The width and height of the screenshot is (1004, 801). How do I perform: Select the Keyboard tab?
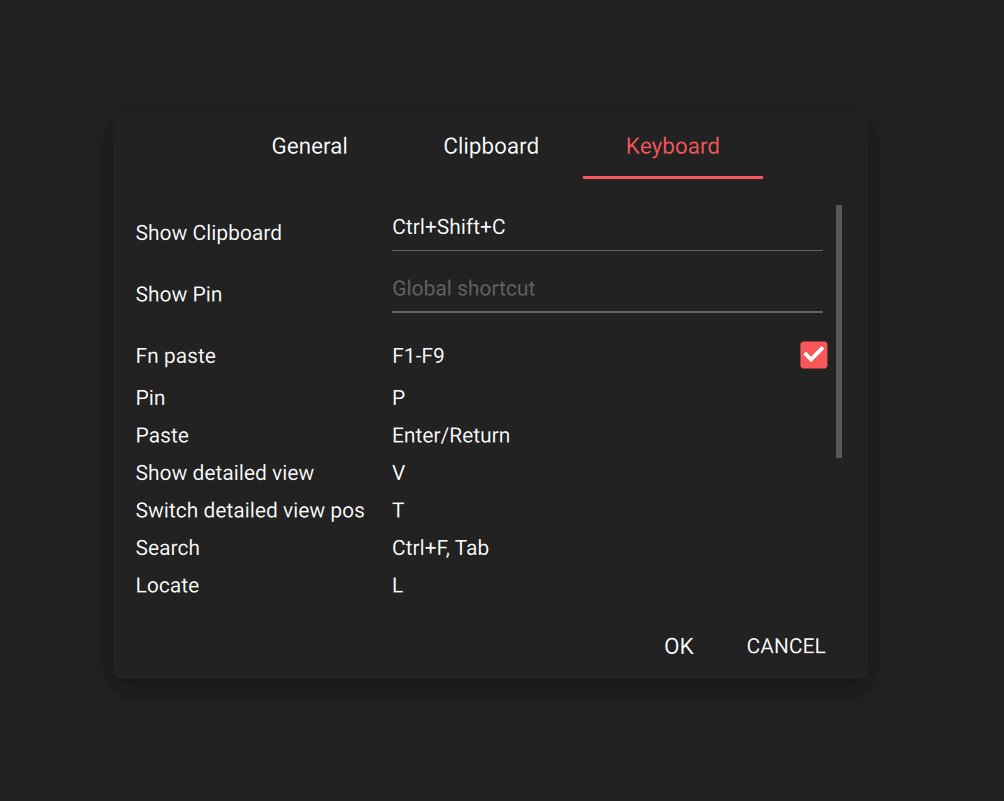[x=672, y=146]
